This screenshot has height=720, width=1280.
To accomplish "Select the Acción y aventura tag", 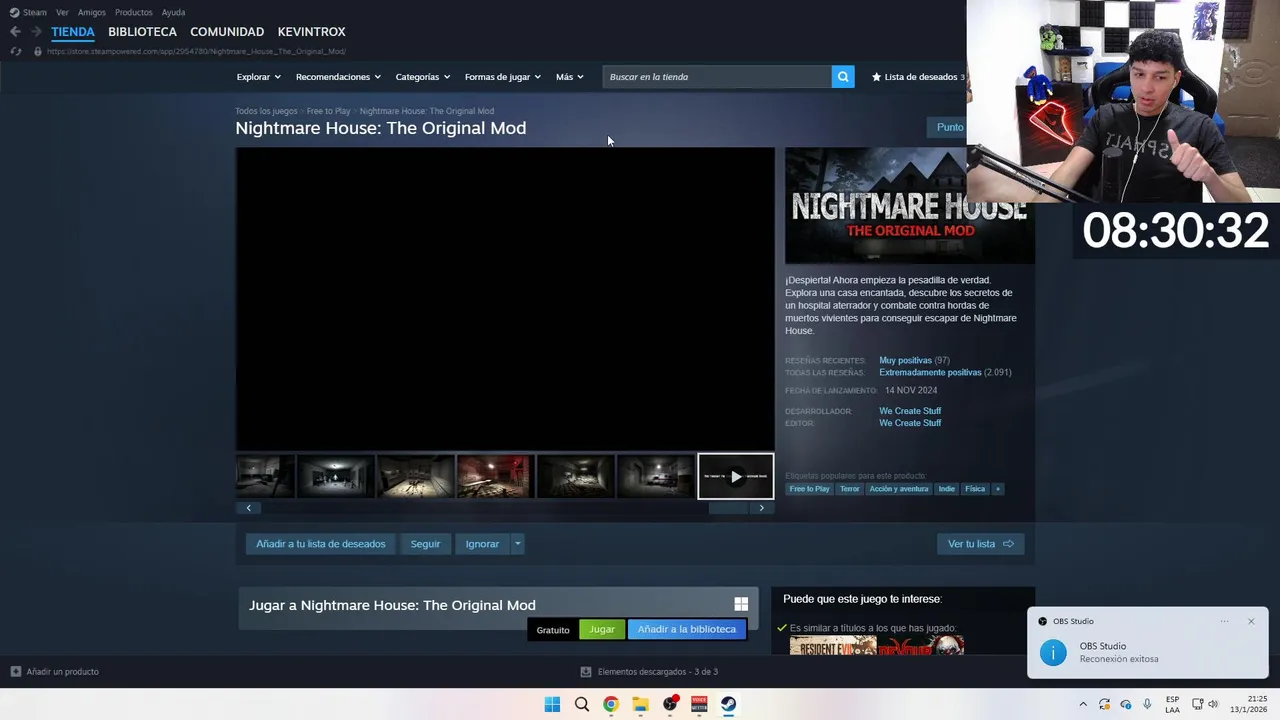I will click(898, 489).
